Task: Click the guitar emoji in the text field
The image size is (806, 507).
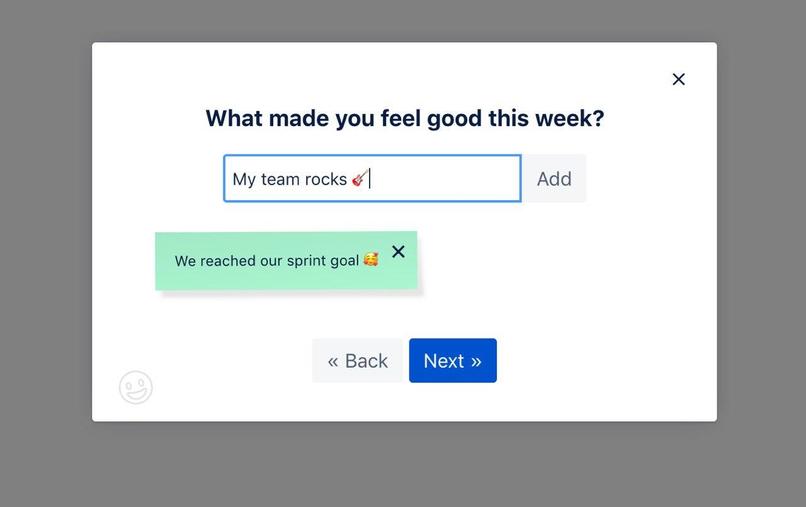Action: [359, 178]
